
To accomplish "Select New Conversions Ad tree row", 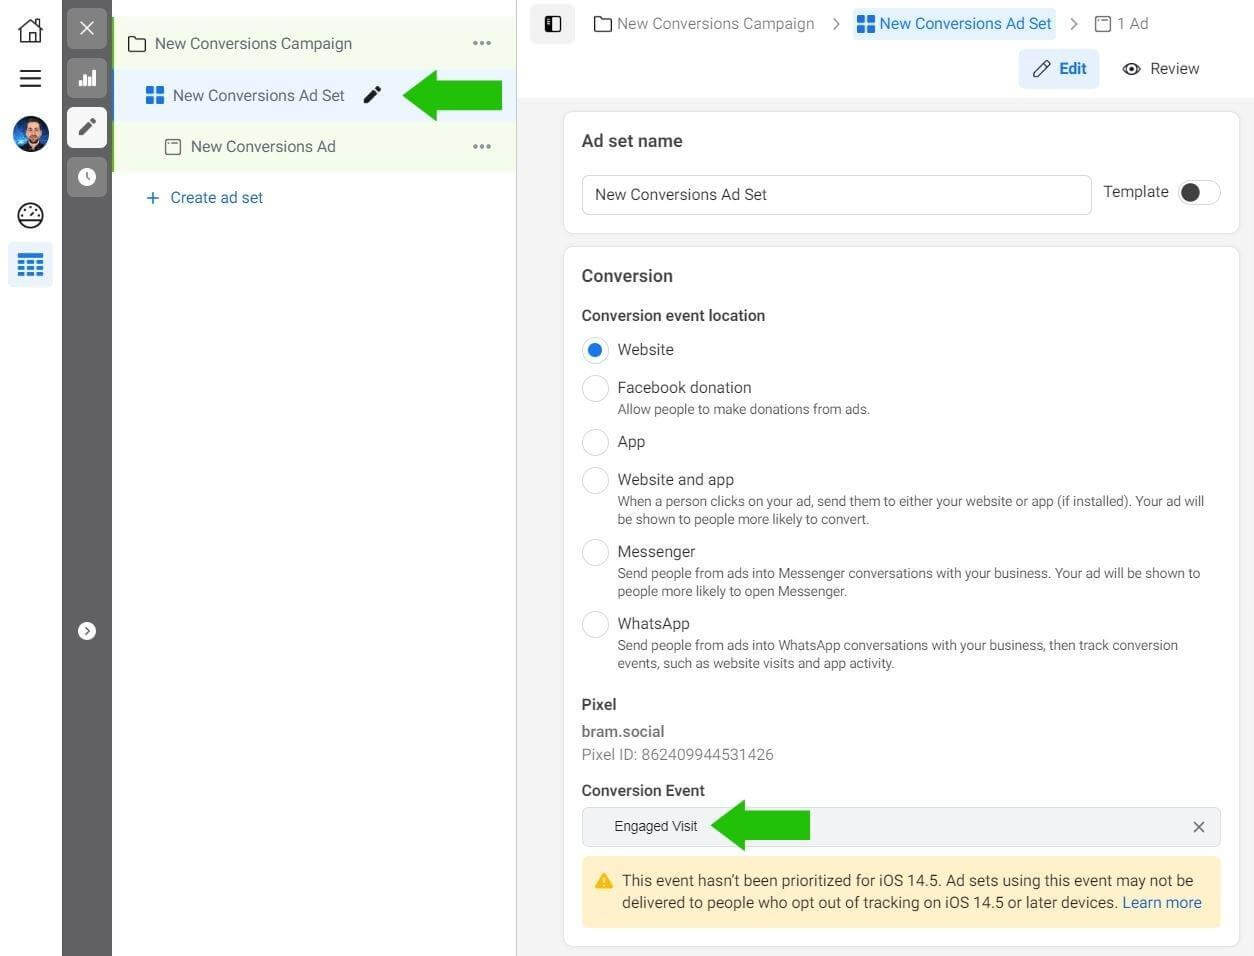I will tap(314, 146).
